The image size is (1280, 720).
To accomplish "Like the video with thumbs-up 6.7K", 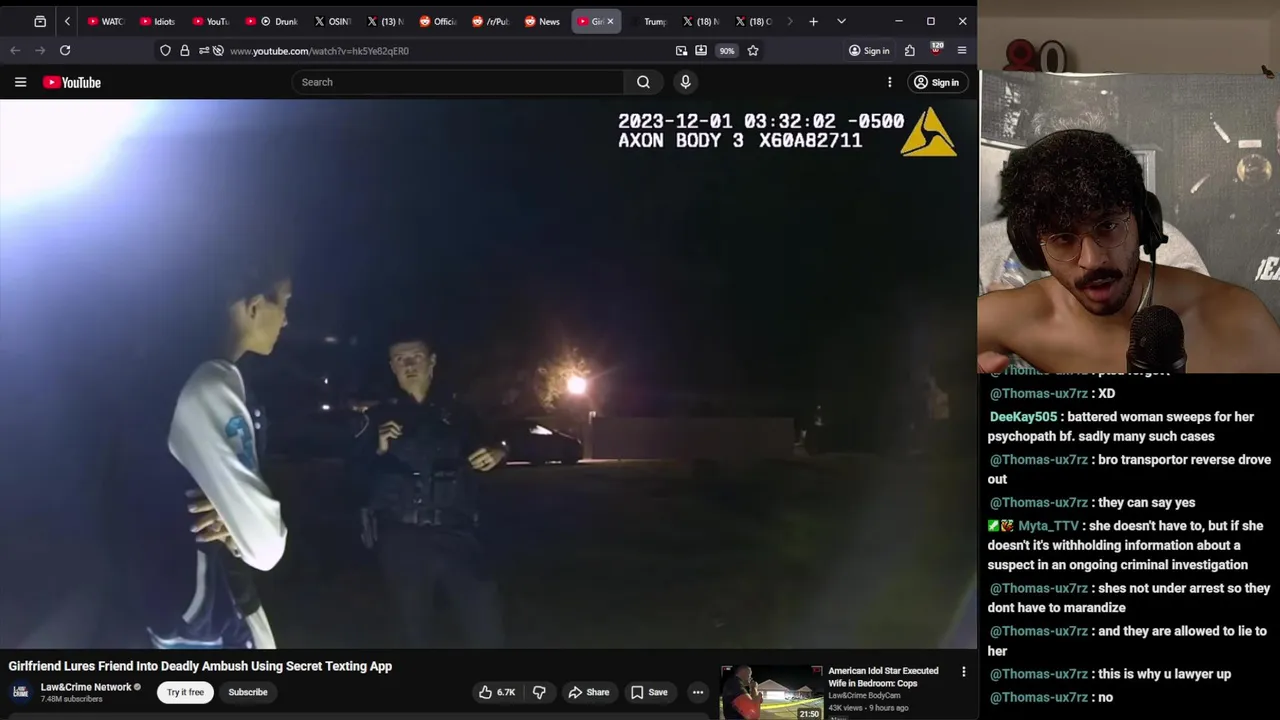I will point(497,692).
